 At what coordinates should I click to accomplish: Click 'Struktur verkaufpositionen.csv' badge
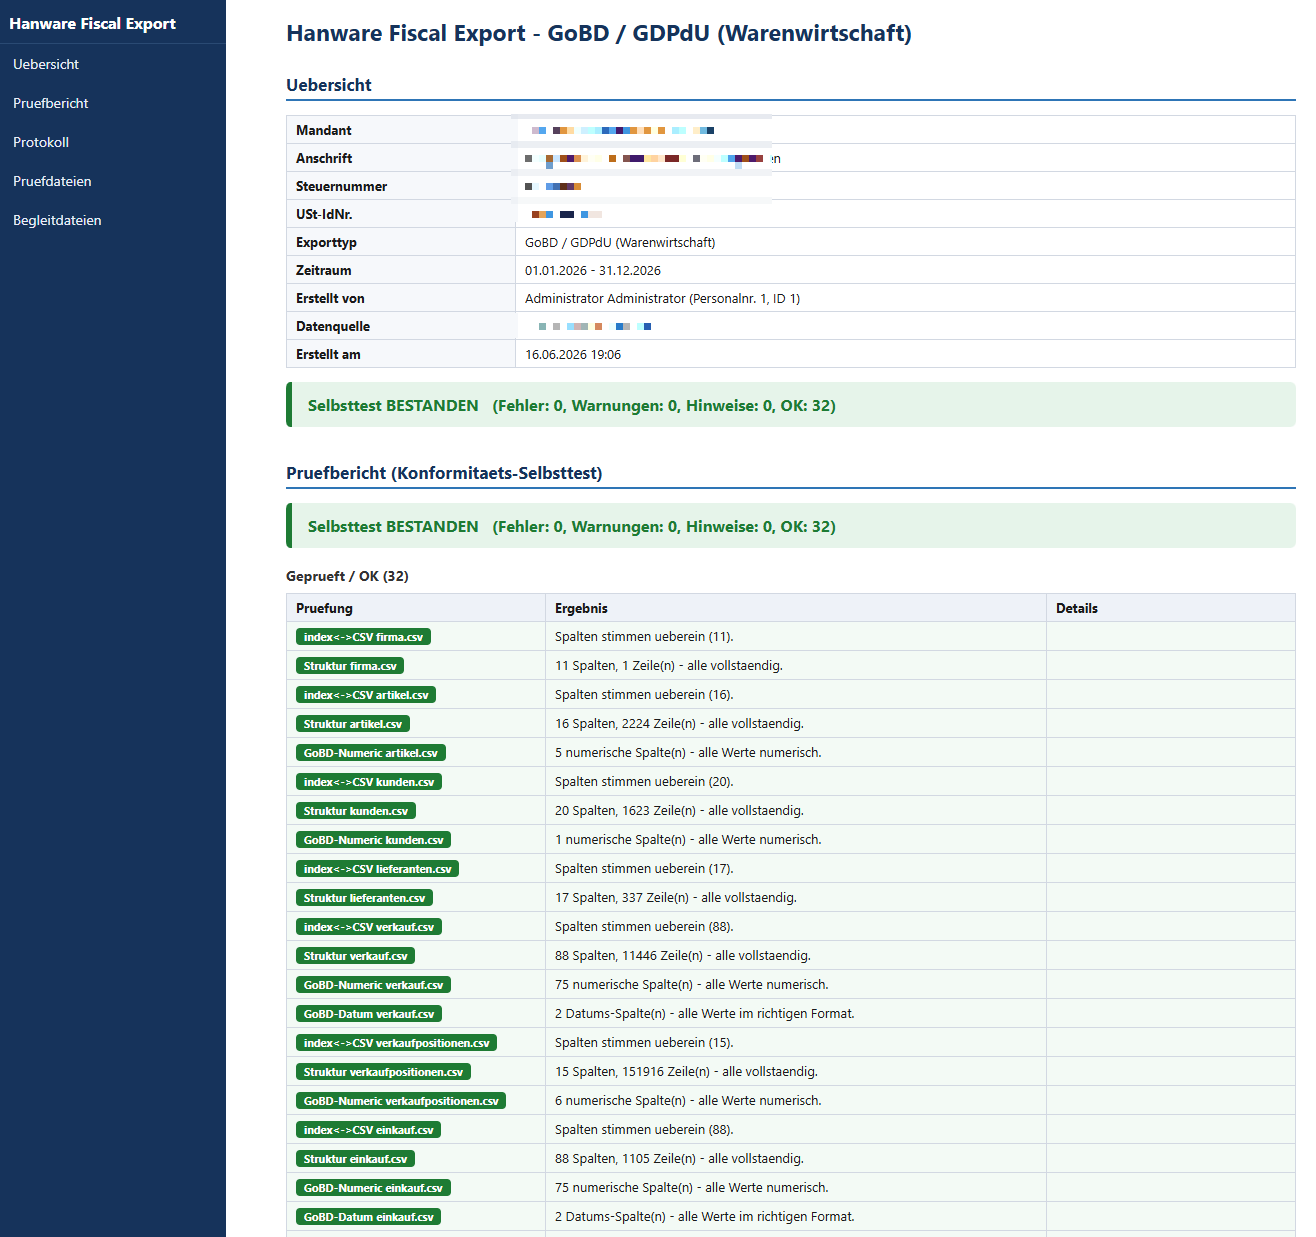tap(383, 1072)
